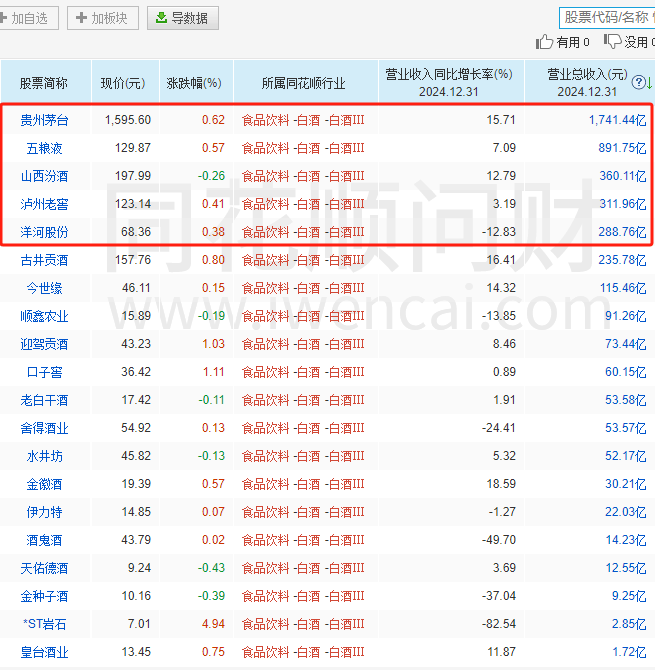655x670 pixels.
Task: Click 迎驾贡酒 revenue 73.44亿
Action: 626,344
